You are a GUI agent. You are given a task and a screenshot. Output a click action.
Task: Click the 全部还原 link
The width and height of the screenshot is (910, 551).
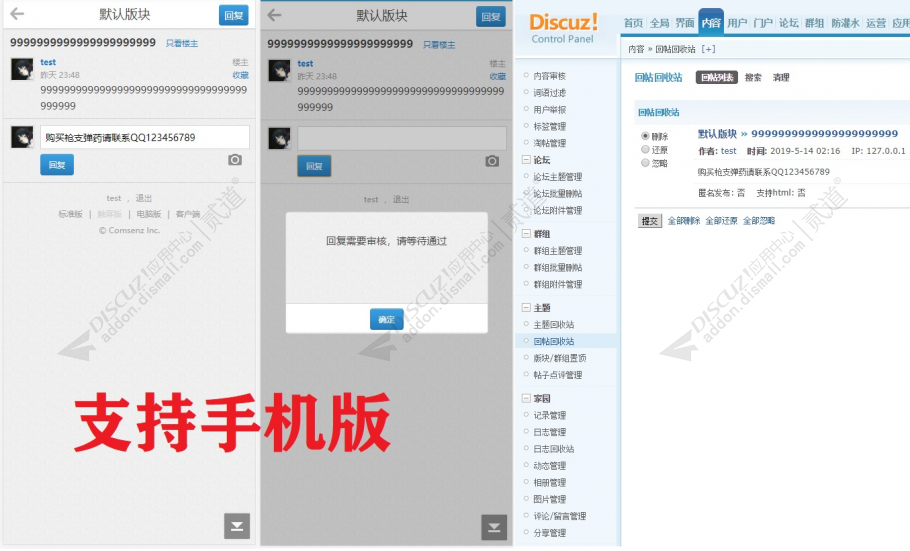coord(722,221)
